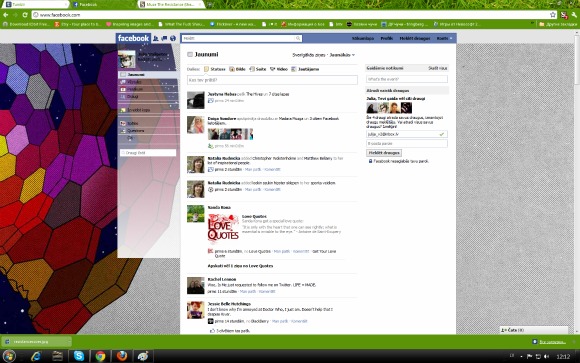Image resolution: width=580 pixels, height=363 pixels.
Task: Open Jessie Belle Hutchings name link
Action: tap(229, 304)
